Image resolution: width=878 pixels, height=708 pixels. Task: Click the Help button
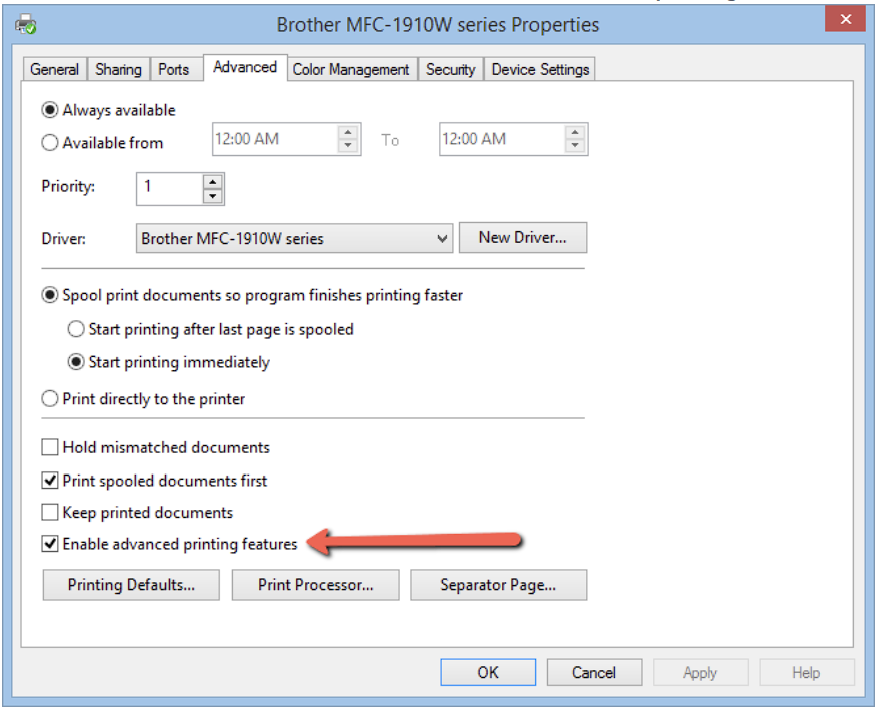point(807,672)
